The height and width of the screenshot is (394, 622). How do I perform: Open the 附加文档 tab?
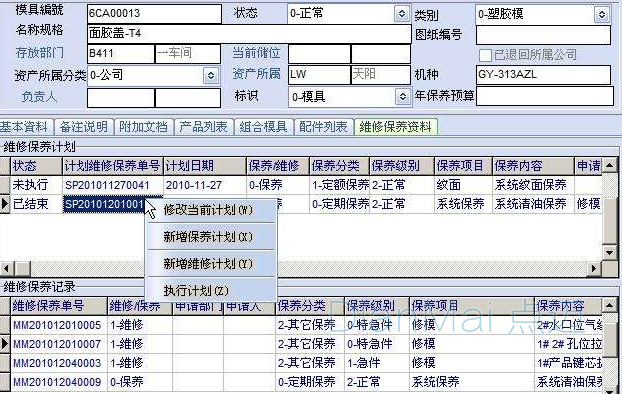click(x=143, y=127)
